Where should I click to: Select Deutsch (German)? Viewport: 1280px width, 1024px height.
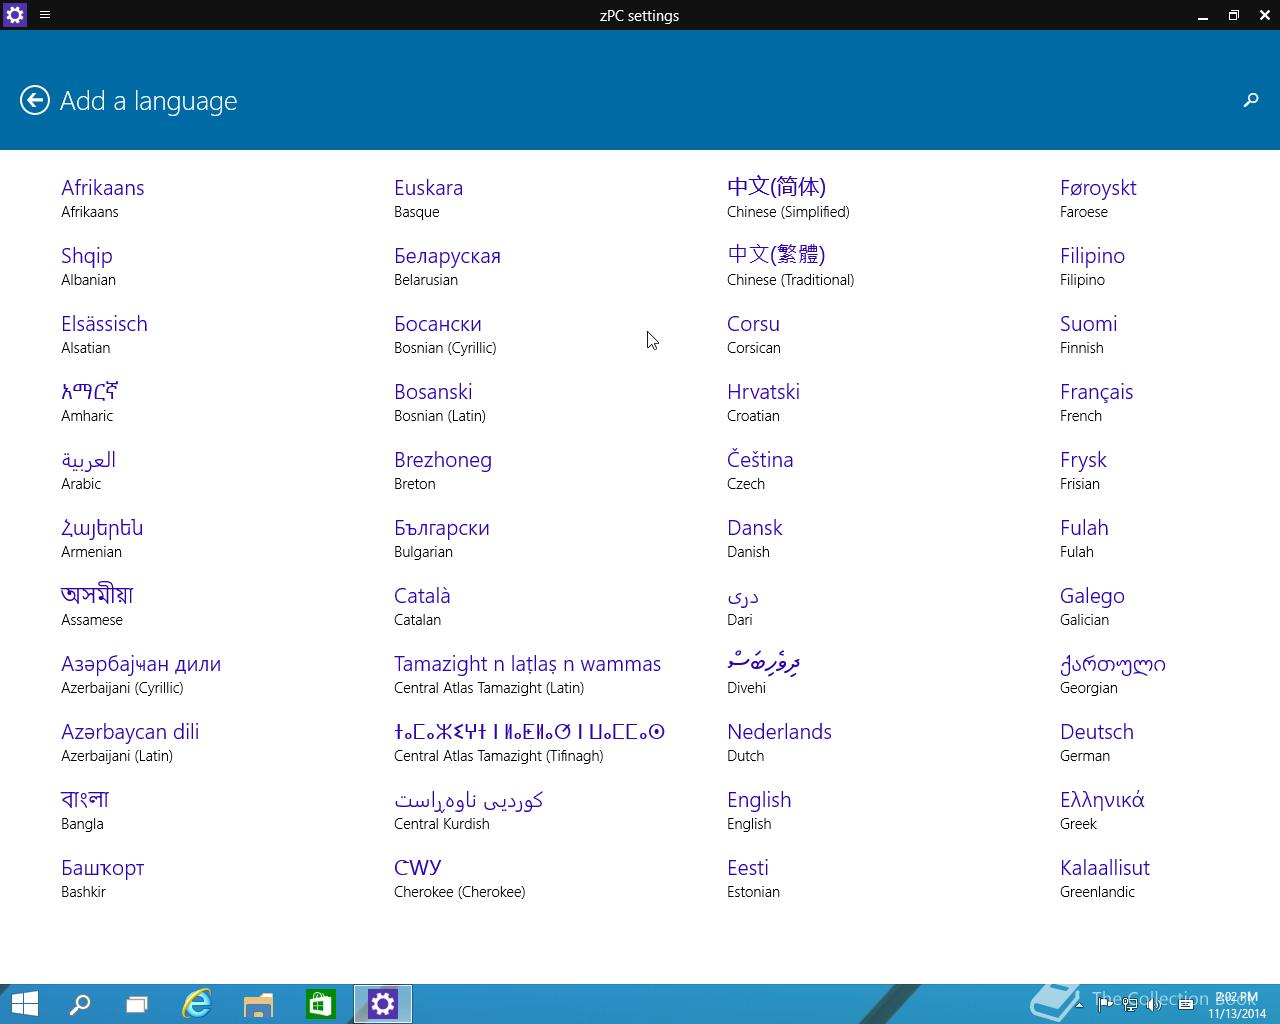pos(1097,742)
